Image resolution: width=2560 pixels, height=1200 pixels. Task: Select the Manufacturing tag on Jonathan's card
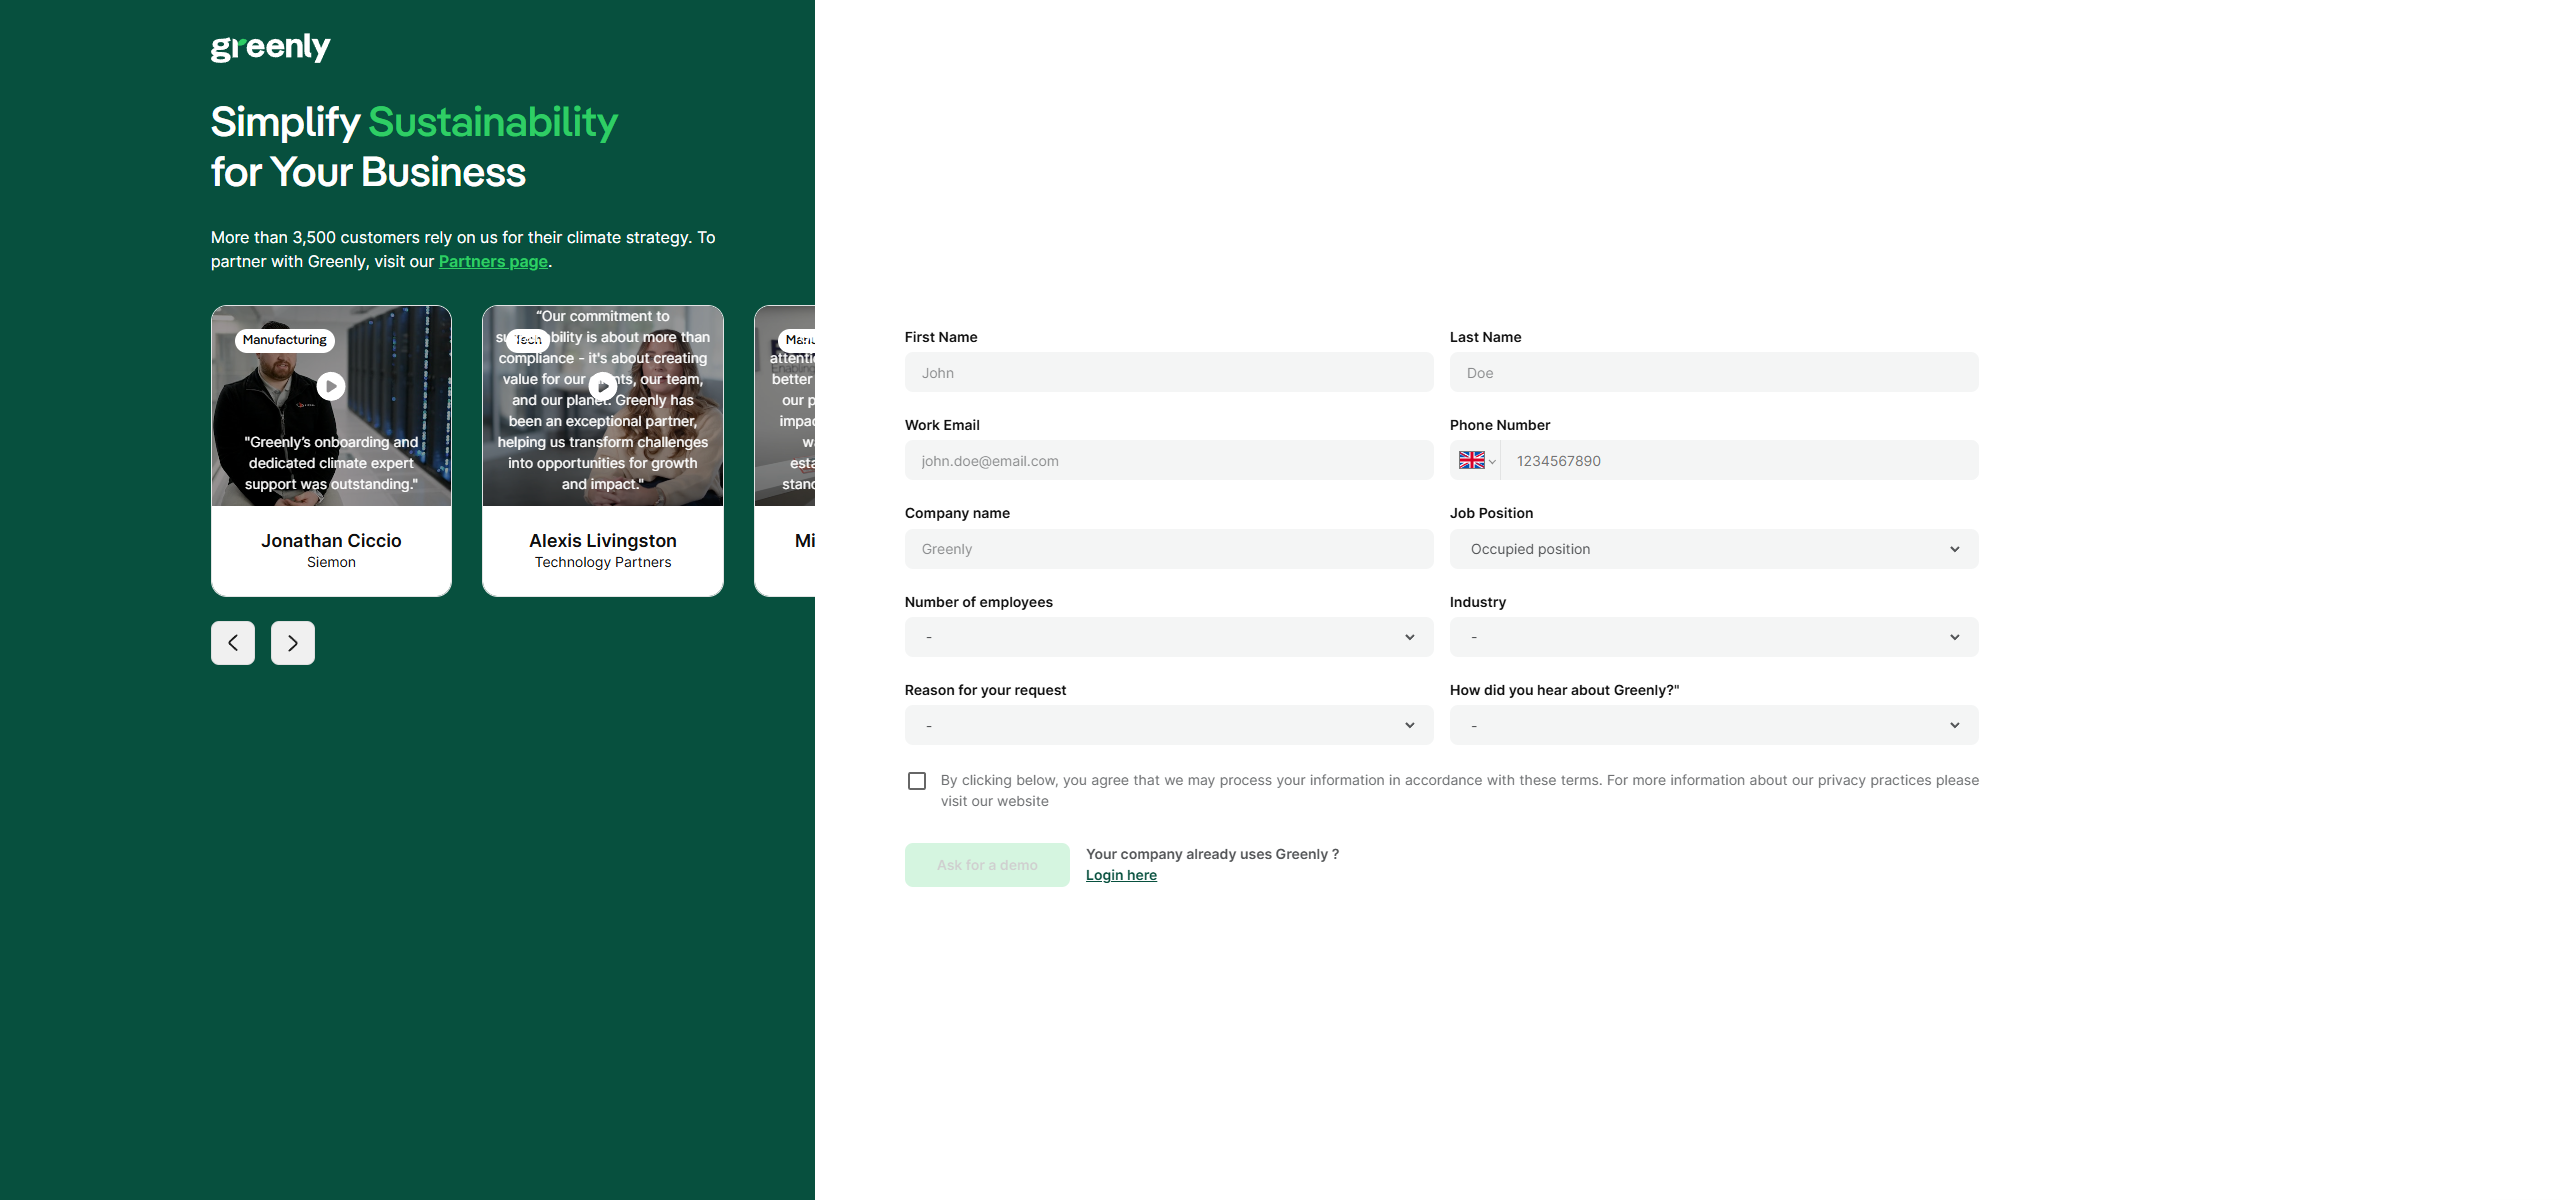coord(285,340)
